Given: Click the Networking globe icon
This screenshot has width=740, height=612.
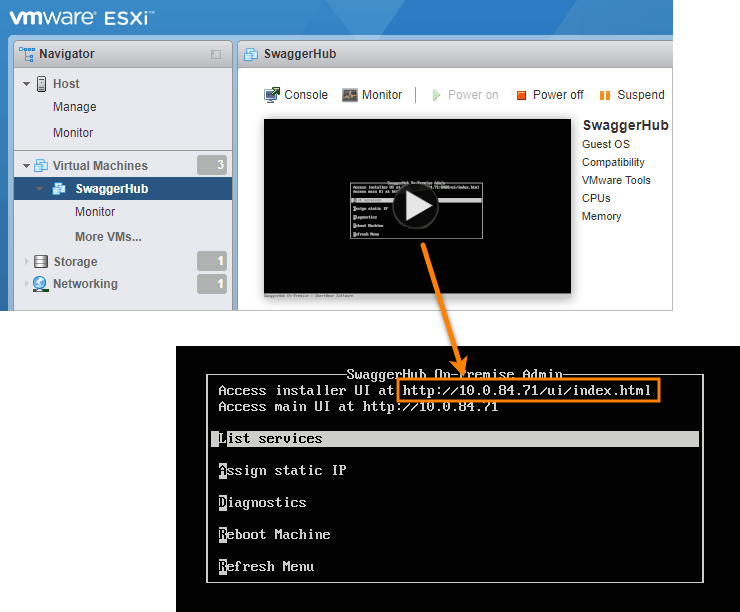Looking at the screenshot, I should [41, 284].
